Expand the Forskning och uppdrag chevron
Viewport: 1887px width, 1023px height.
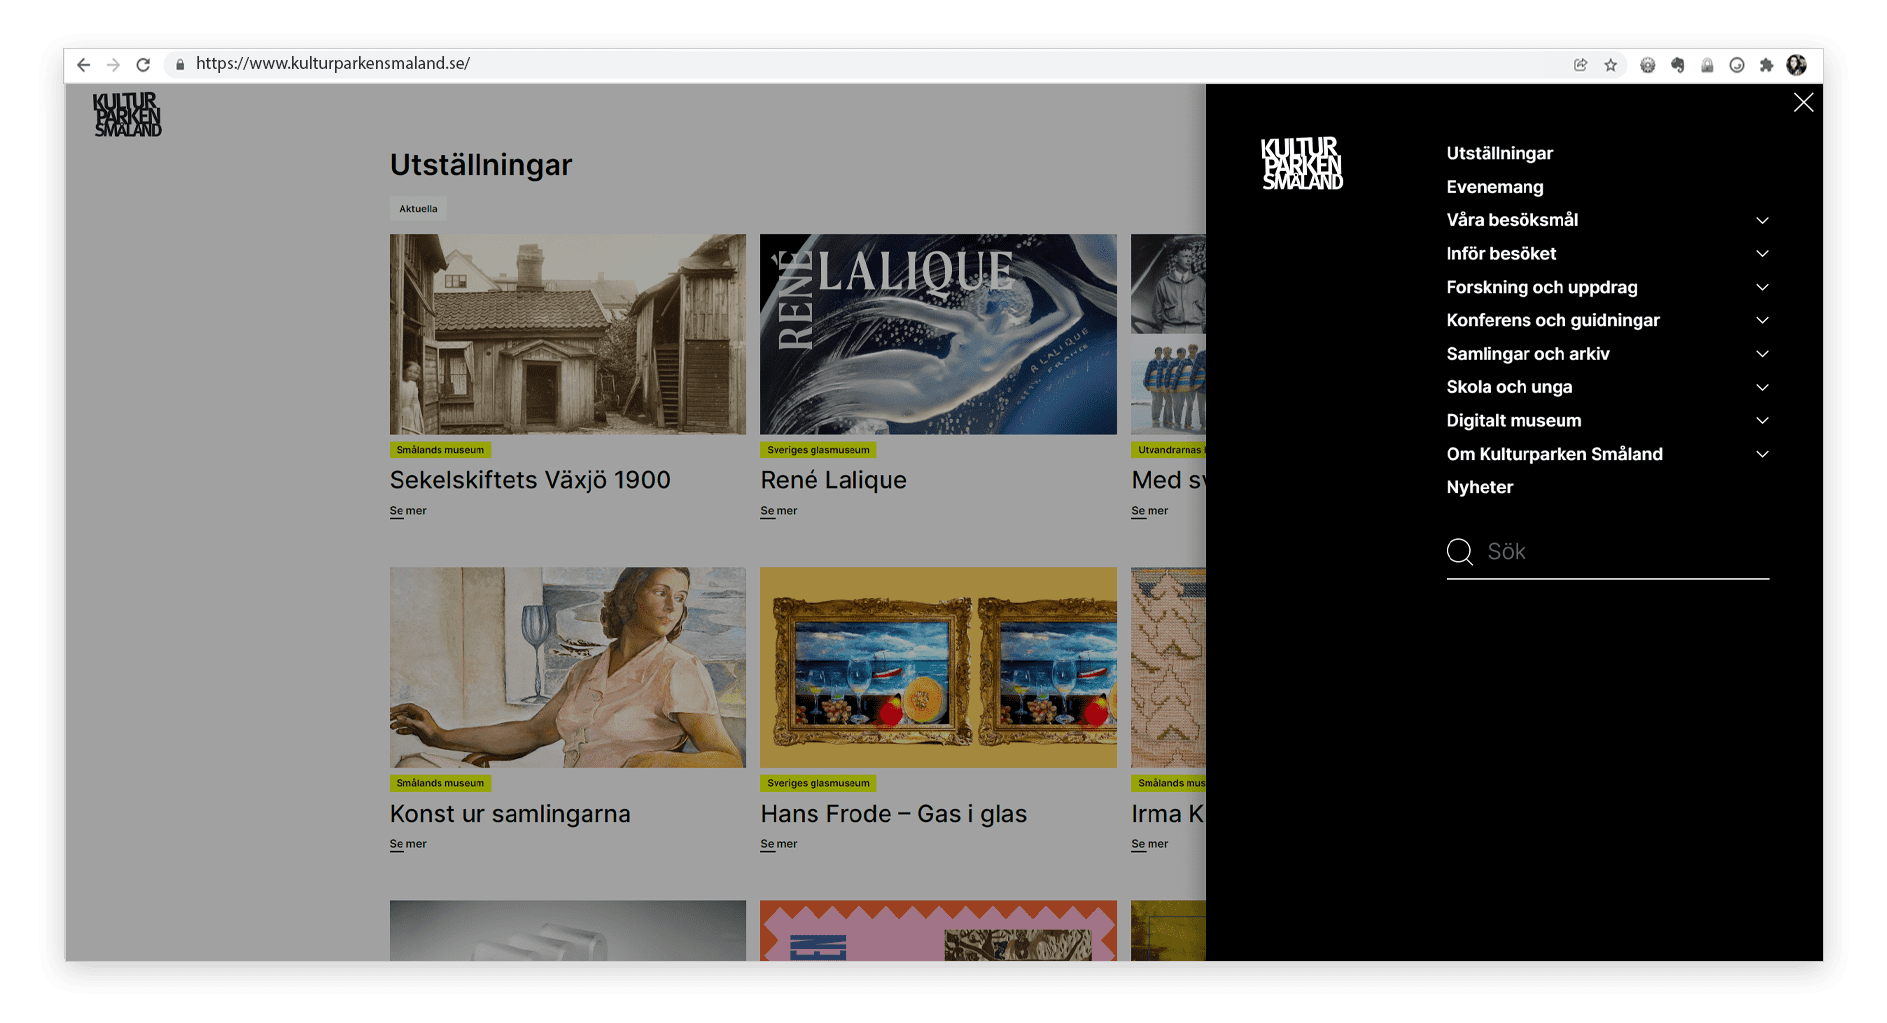[x=1762, y=287]
